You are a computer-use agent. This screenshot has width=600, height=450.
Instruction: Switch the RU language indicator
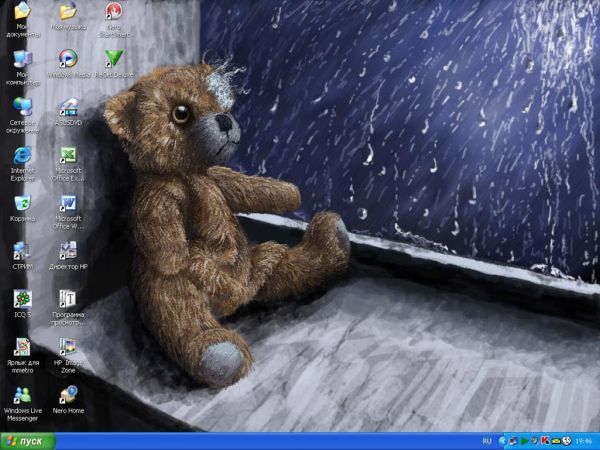487,441
